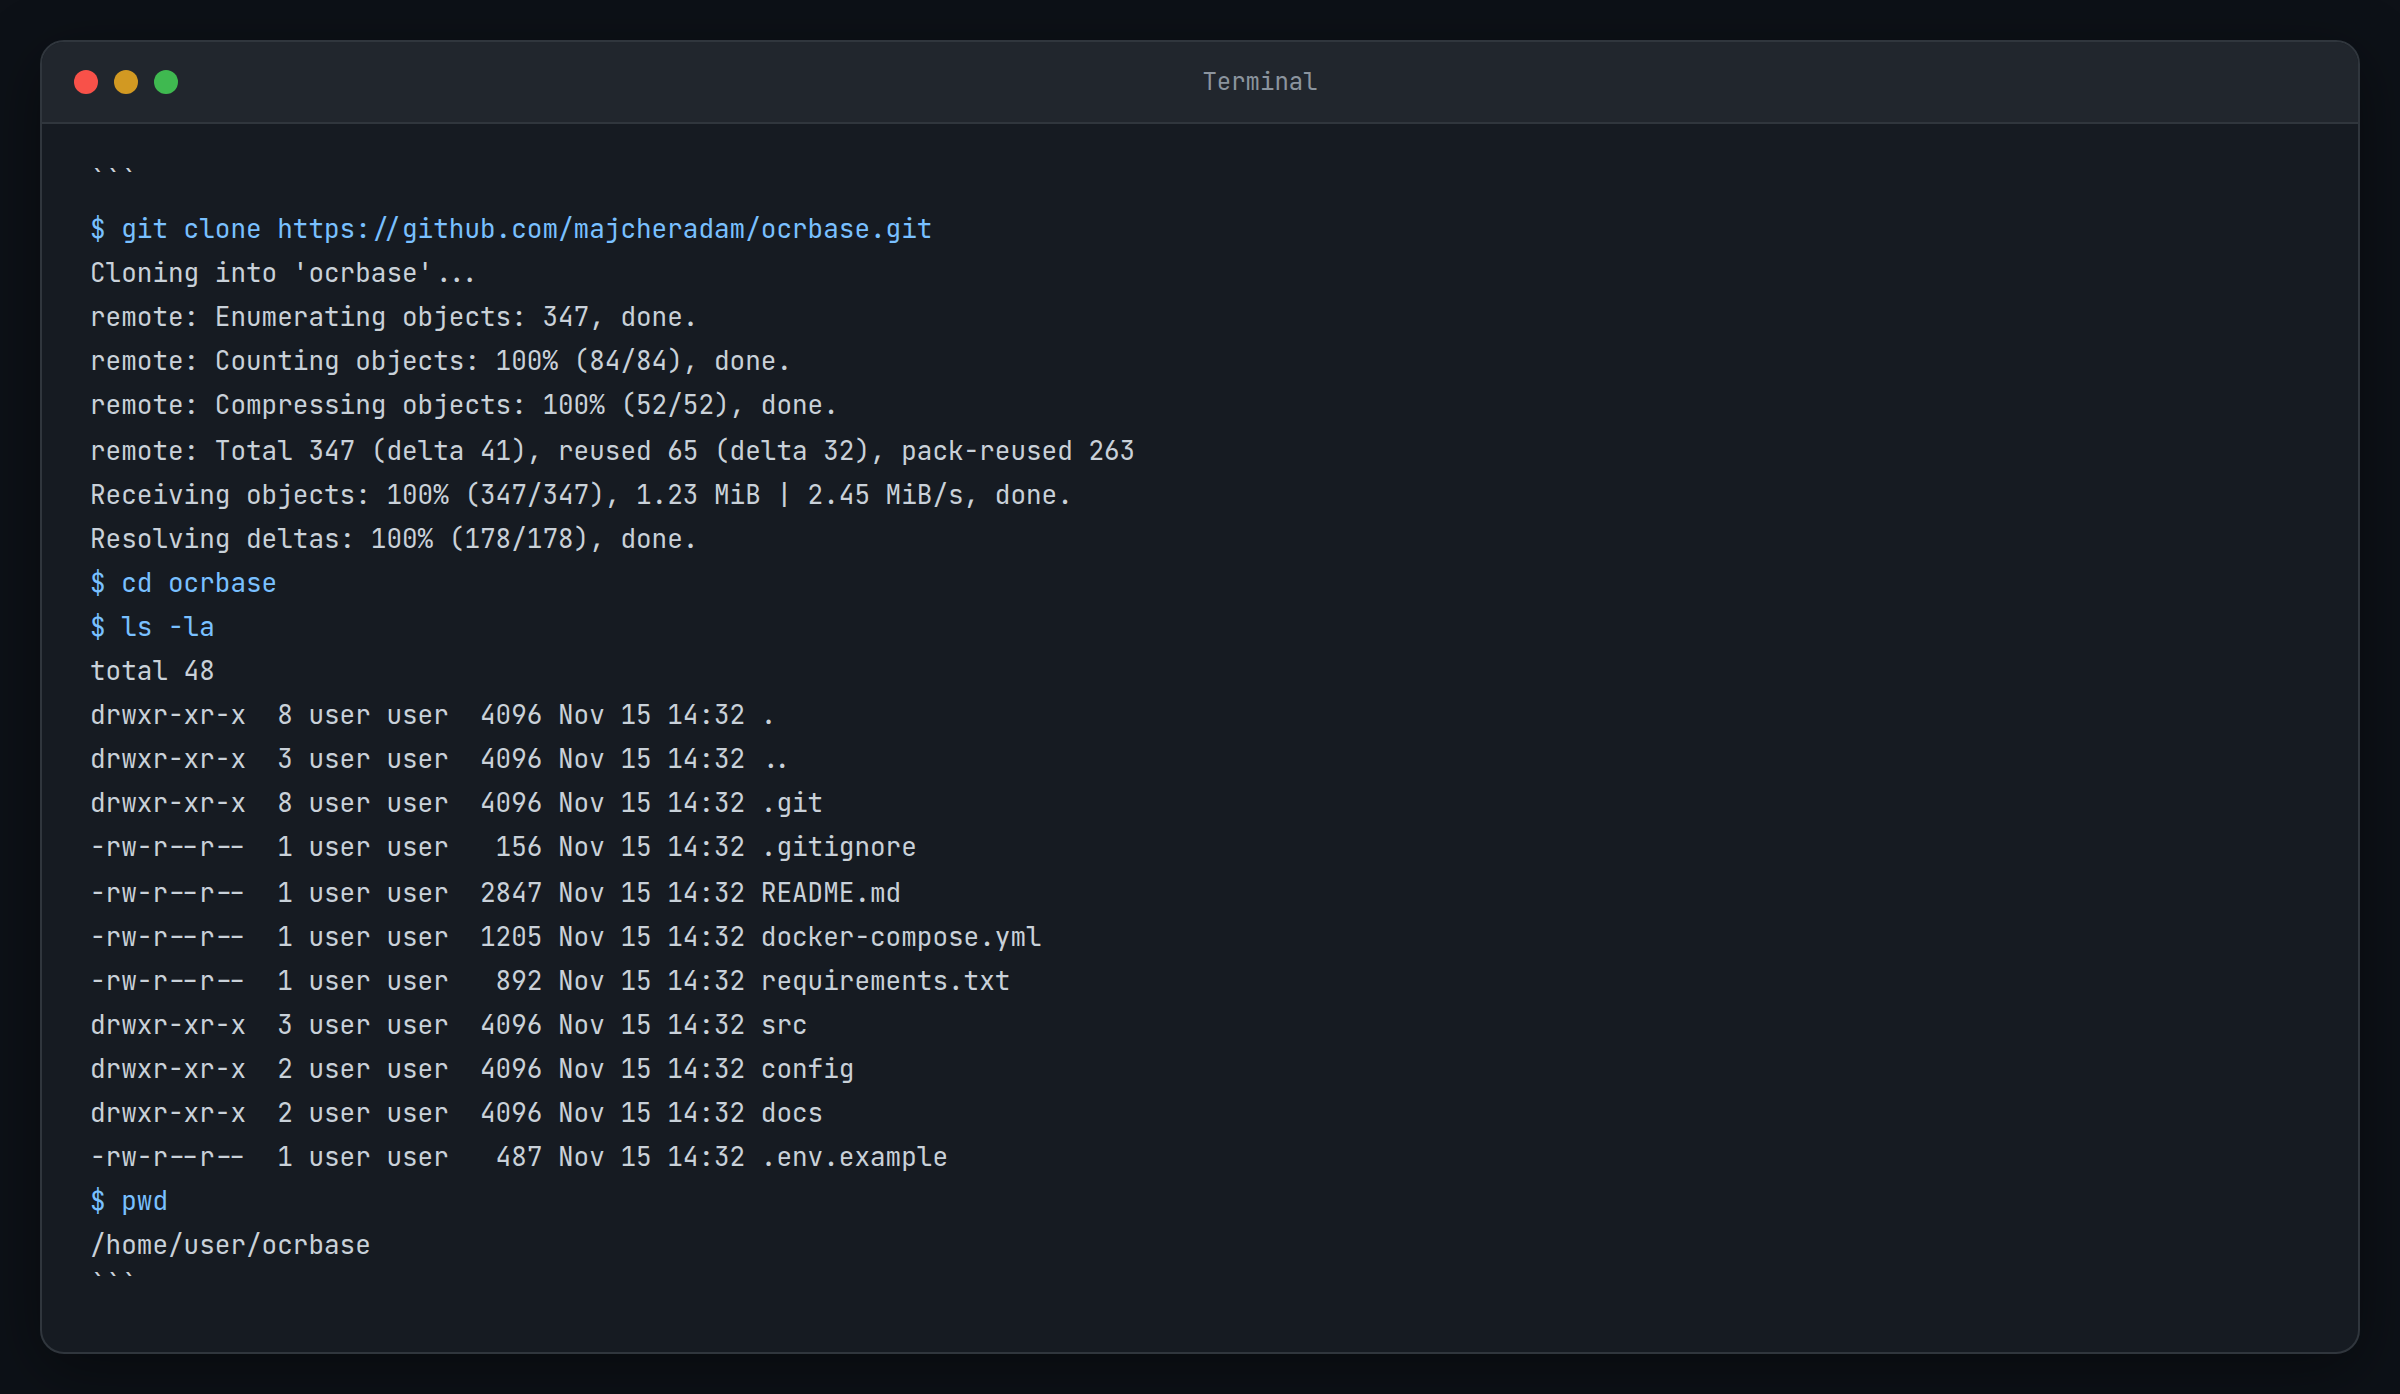This screenshot has height=1394, width=2400.
Task: Click the Terminal window title
Action: 1259,82
